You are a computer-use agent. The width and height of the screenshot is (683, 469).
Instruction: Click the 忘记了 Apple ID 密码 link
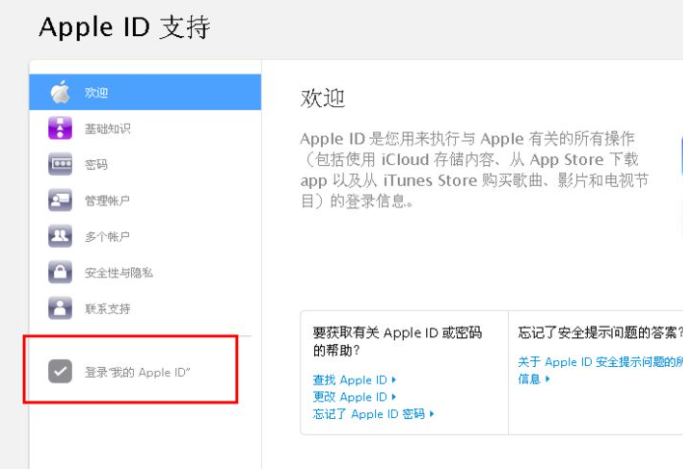[369, 414]
